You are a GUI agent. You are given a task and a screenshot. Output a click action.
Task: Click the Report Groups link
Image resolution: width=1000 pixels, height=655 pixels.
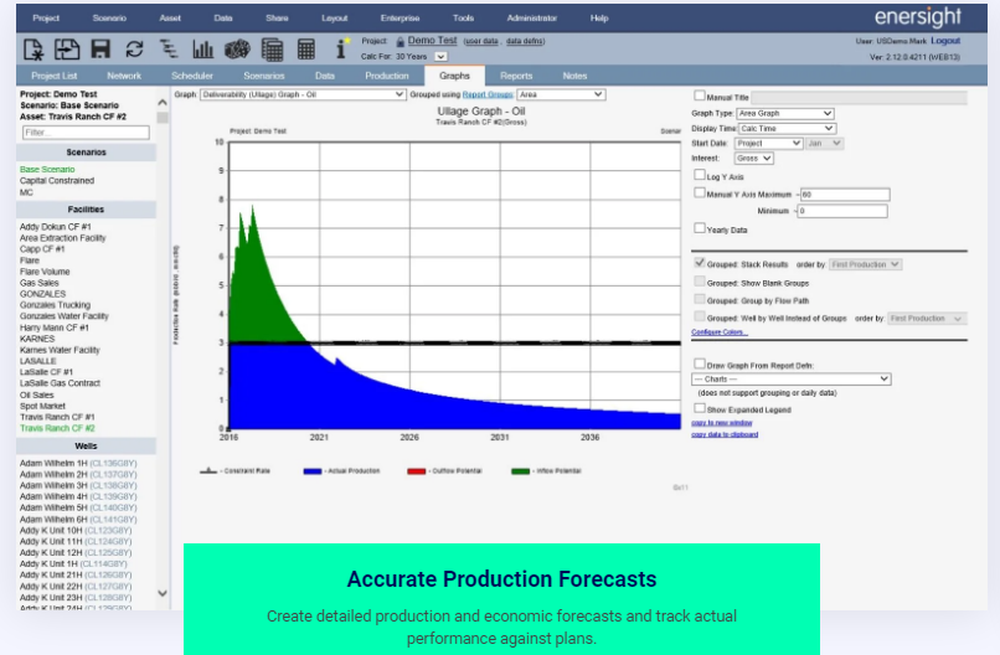(x=487, y=94)
